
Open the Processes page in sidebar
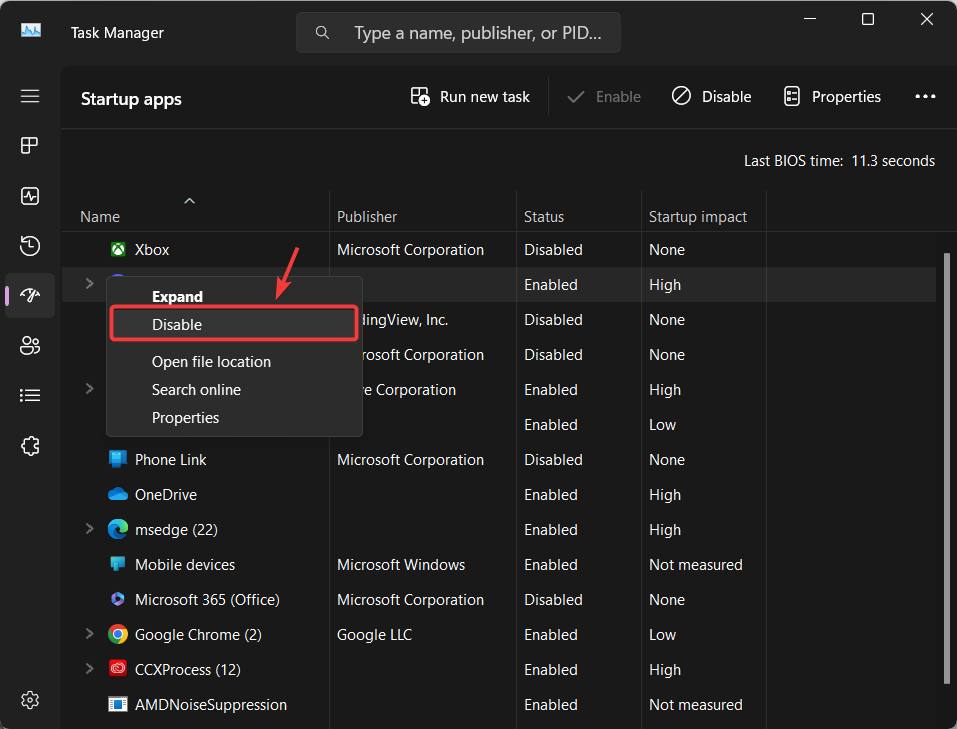coord(30,146)
